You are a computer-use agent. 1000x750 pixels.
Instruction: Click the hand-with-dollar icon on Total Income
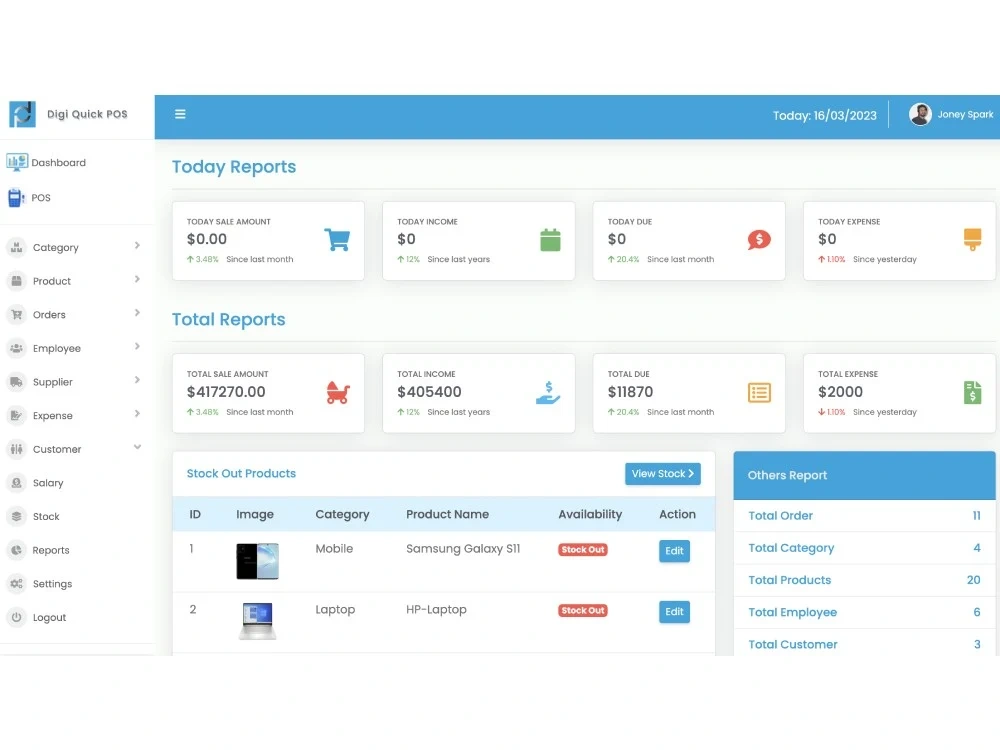[x=548, y=393]
